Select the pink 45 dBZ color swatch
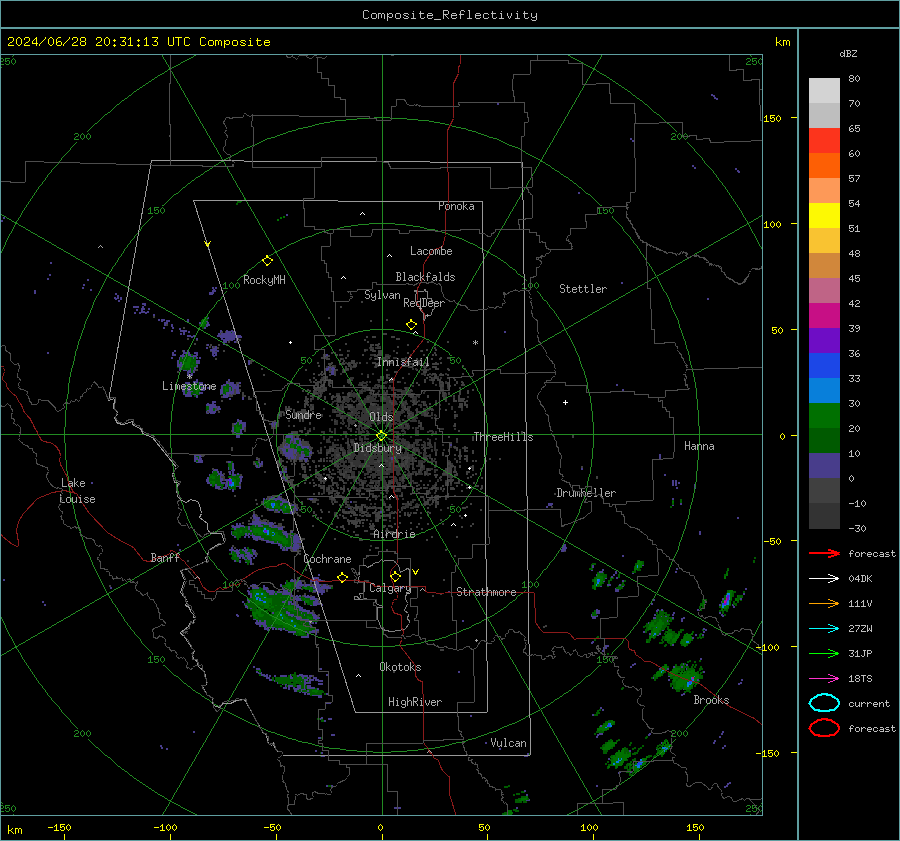Image resolution: width=900 pixels, height=841 pixels. pos(824,291)
